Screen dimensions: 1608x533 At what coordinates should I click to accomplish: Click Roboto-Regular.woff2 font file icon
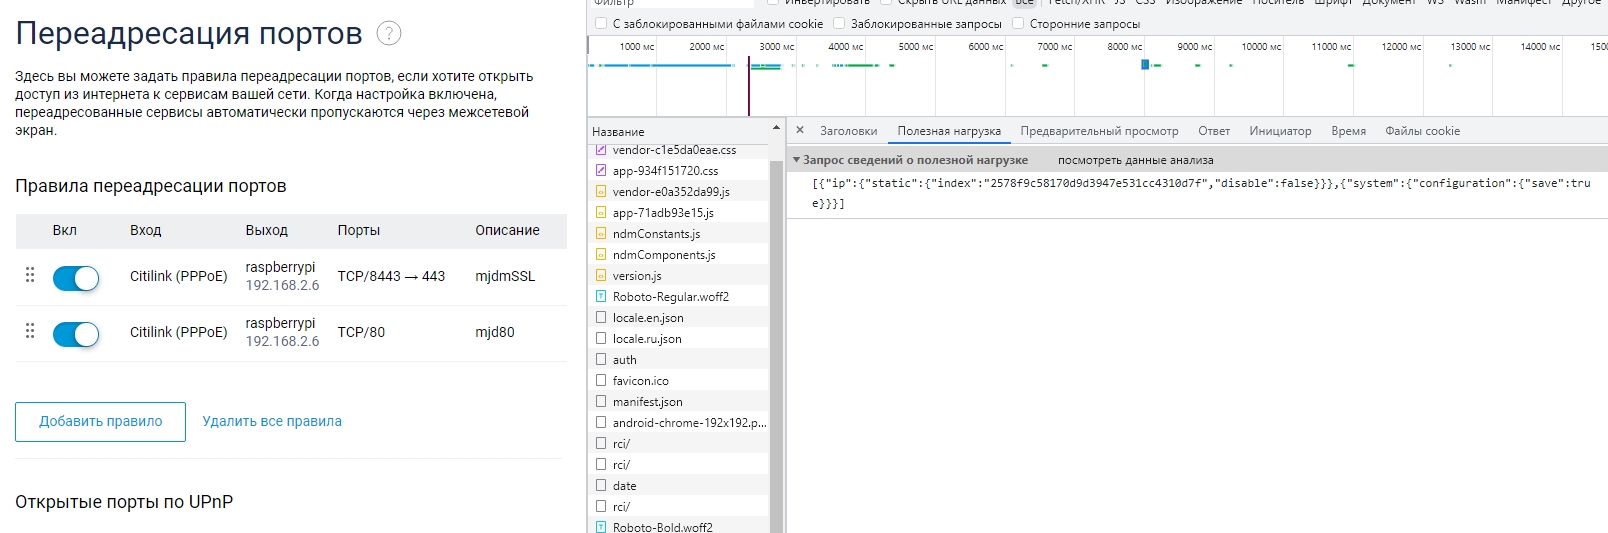[601, 297]
